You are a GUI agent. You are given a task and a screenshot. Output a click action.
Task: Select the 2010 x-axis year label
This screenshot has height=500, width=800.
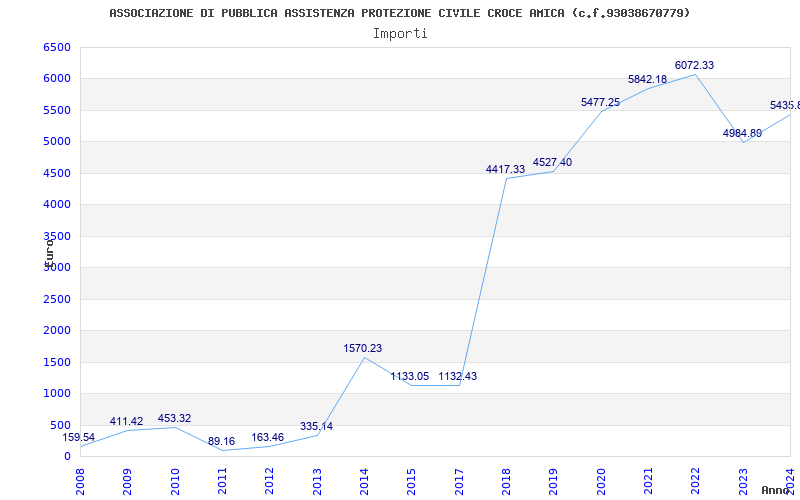point(175,481)
